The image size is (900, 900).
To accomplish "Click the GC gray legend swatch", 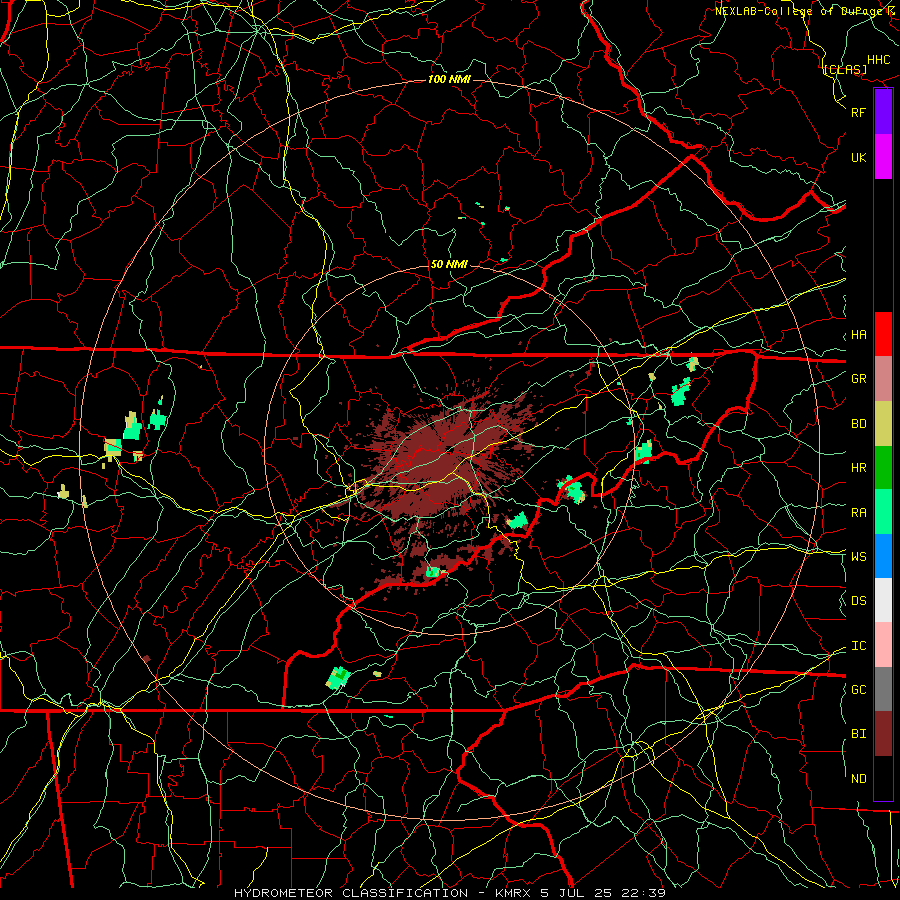I will pos(883,689).
